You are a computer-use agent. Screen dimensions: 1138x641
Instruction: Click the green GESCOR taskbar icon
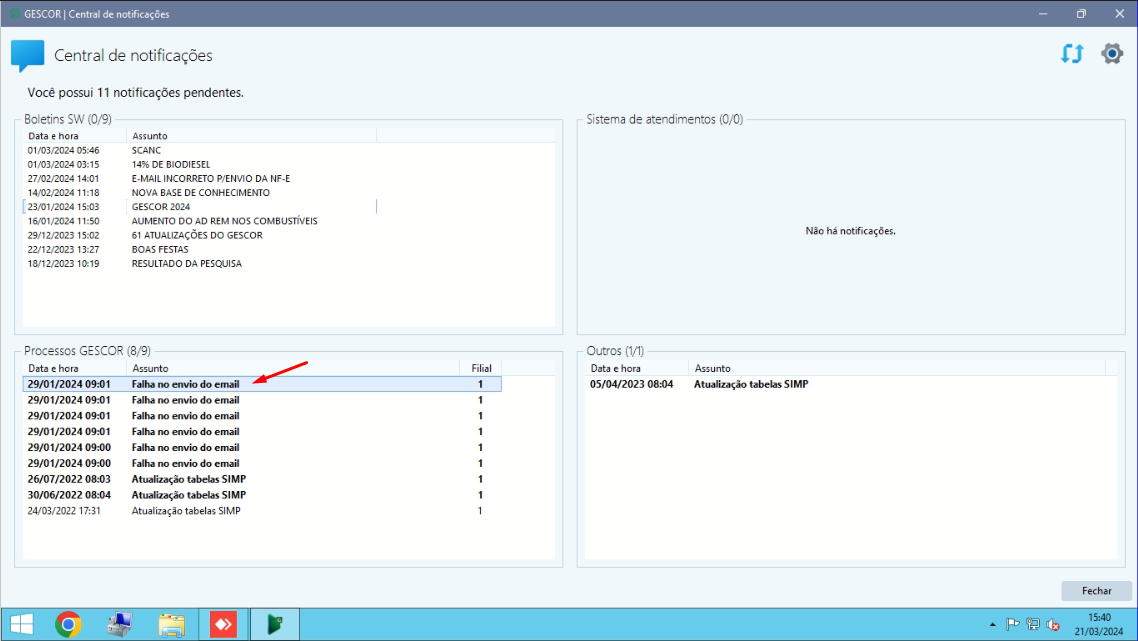(x=274, y=624)
